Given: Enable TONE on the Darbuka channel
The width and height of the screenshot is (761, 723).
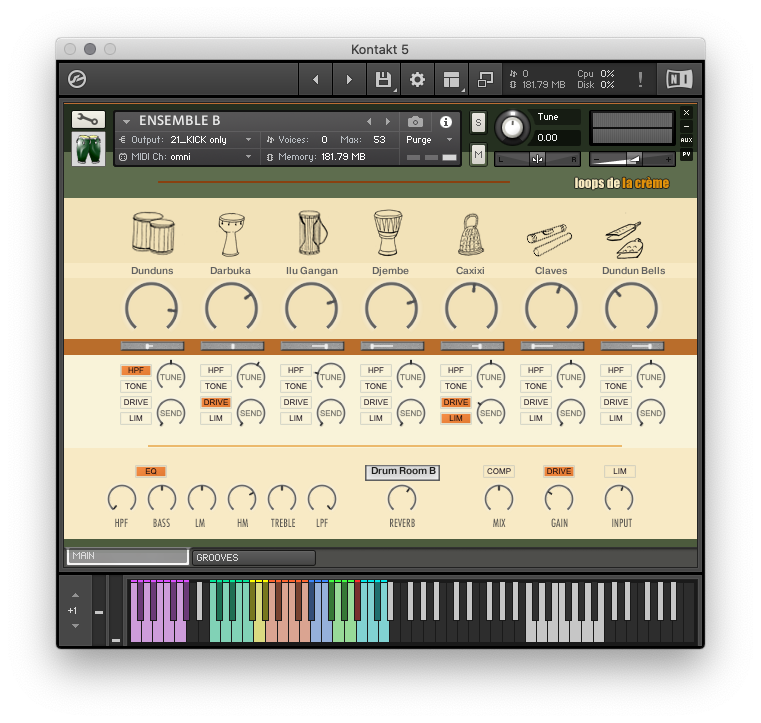Looking at the screenshot, I should [x=215, y=386].
